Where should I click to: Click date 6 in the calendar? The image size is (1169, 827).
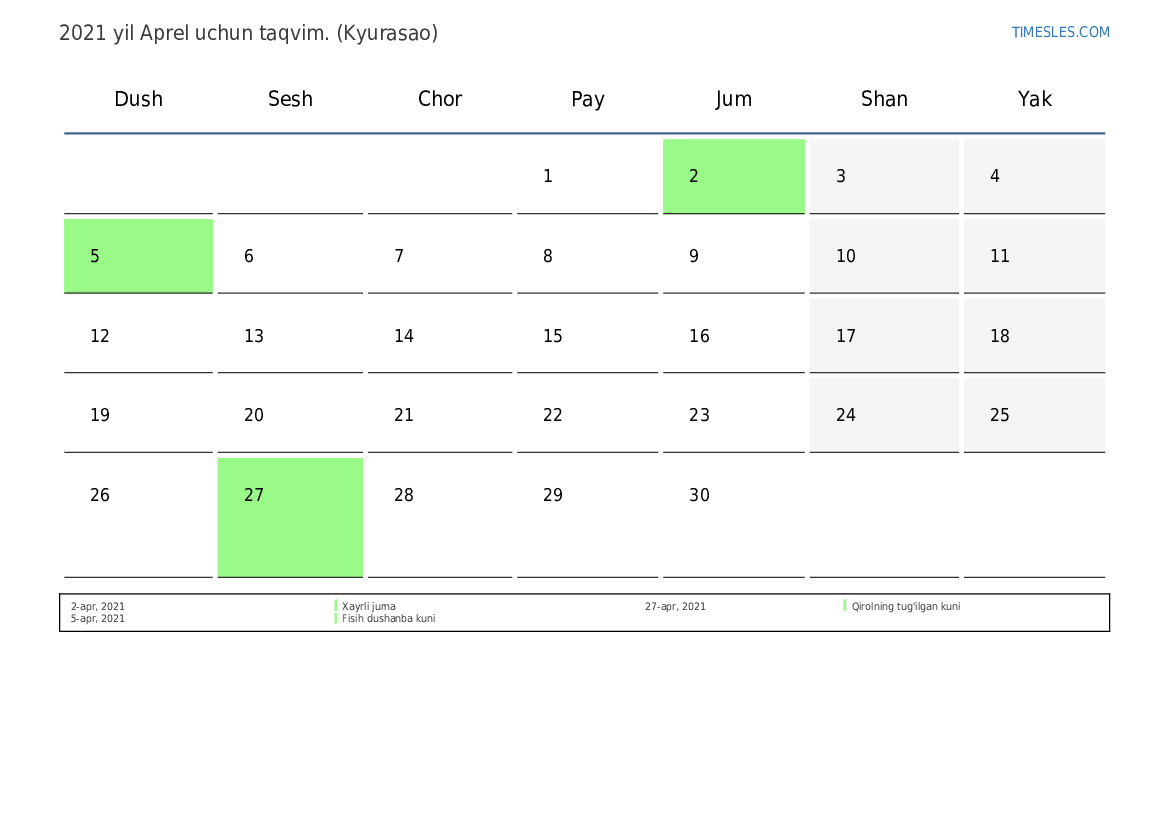coord(290,256)
